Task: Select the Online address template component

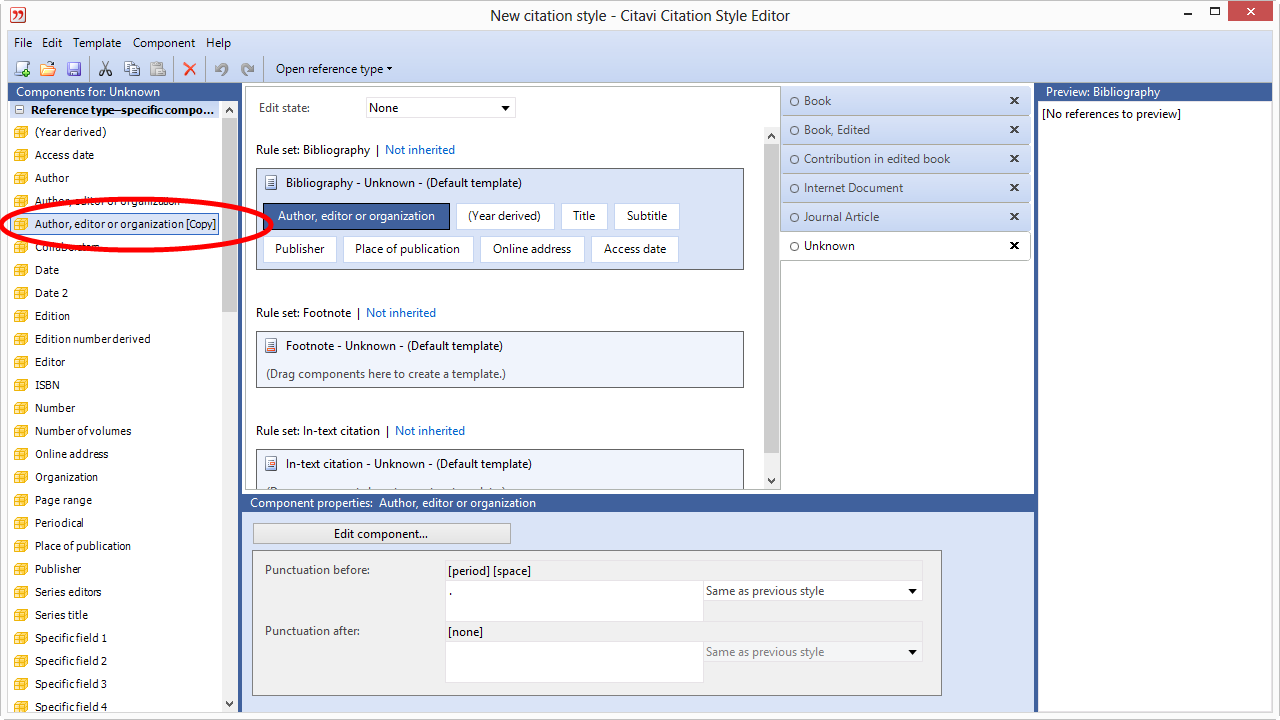Action: (532, 249)
